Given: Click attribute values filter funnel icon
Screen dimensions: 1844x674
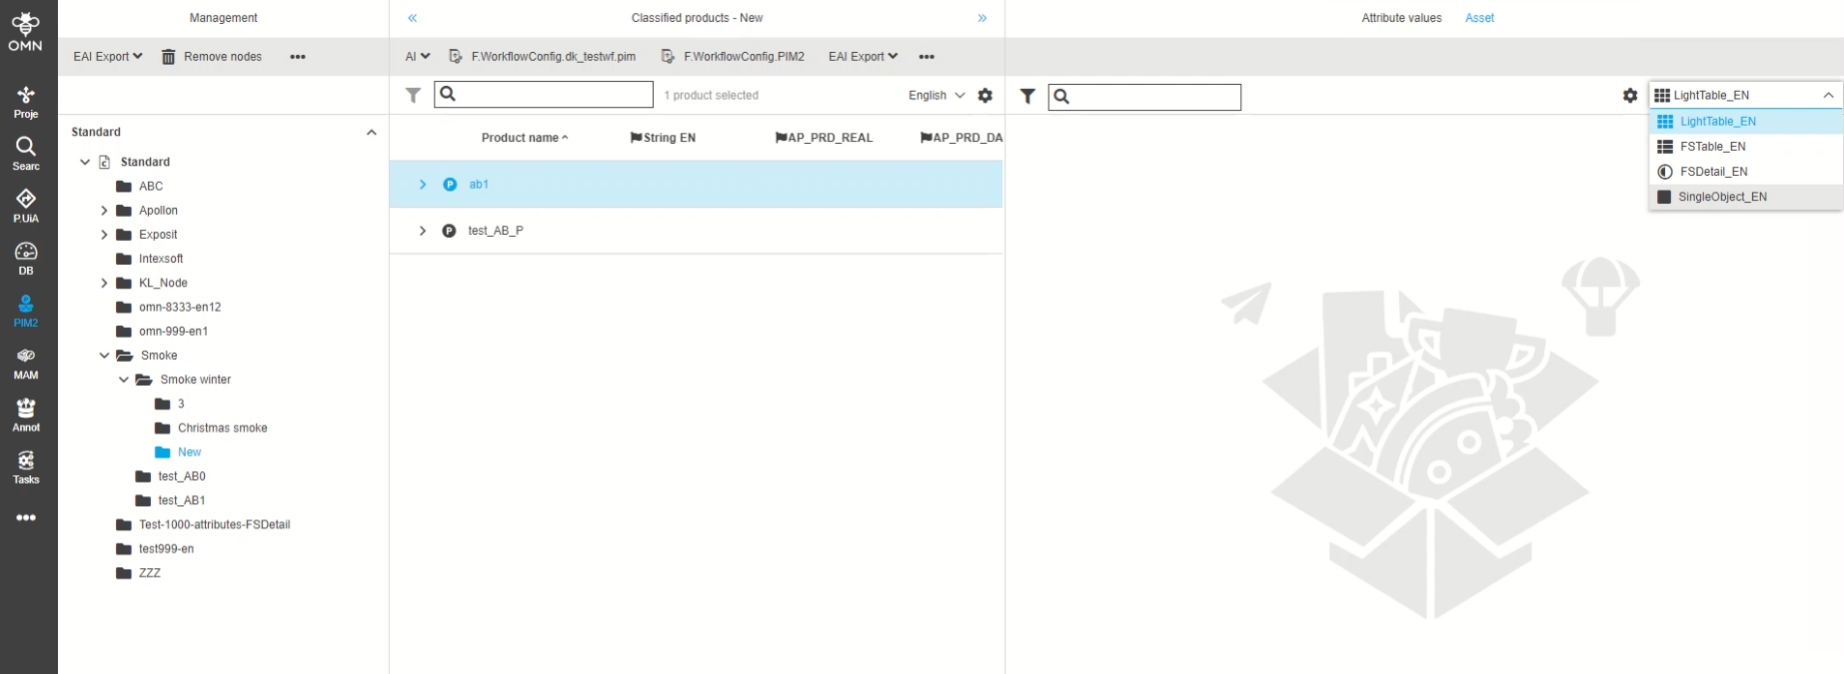Looking at the screenshot, I should click(1027, 96).
